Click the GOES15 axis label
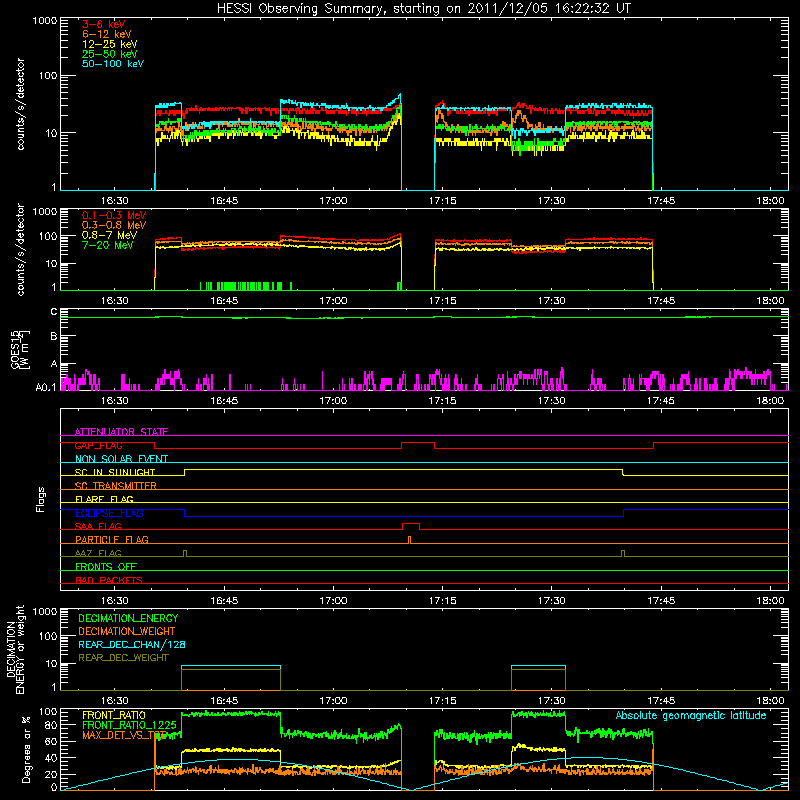Image resolution: width=800 pixels, height=800 pixels. (x=20, y=350)
